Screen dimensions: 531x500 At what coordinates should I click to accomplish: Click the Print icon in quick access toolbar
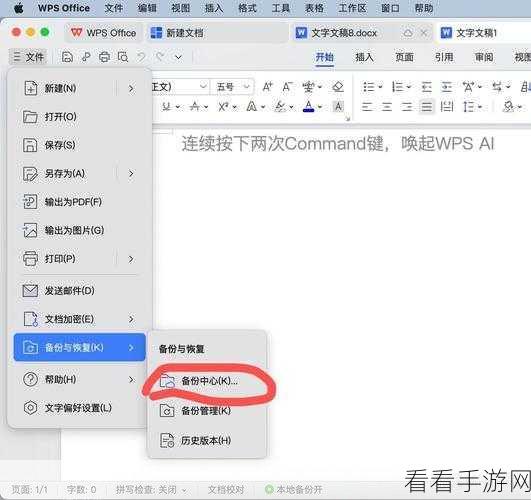tap(104, 57)
